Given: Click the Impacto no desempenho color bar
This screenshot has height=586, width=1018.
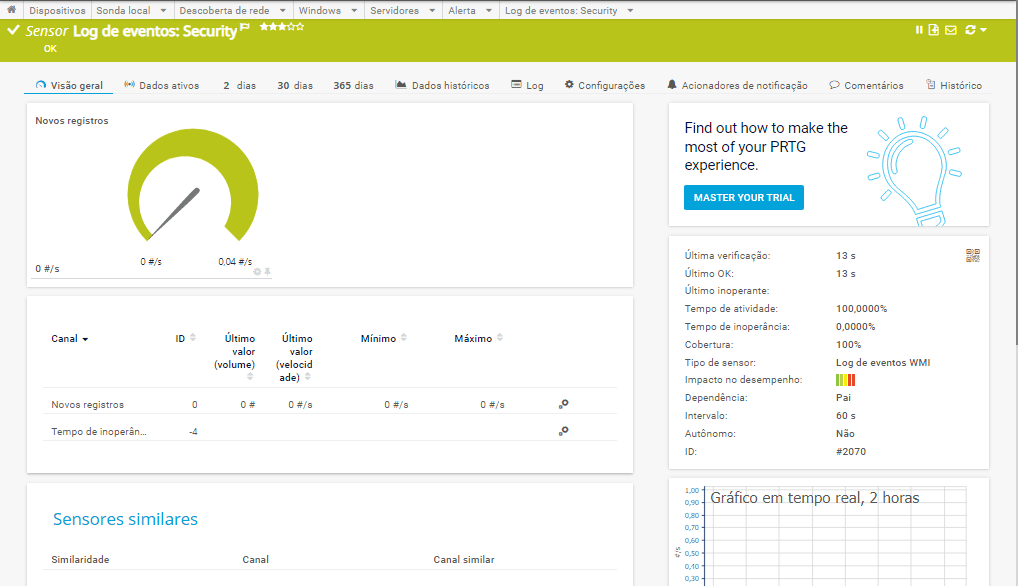Looking at the screenshot, I should pyautogui.click(x=845, y=380).
